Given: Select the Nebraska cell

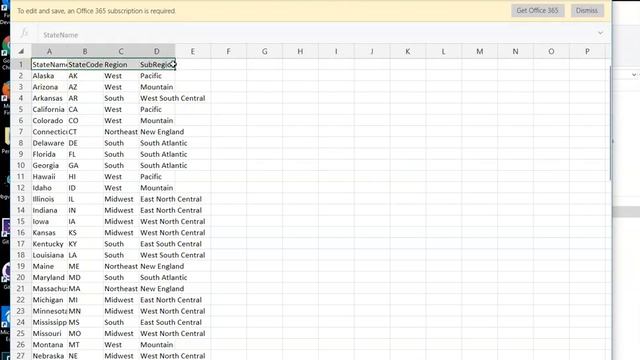Looking at the screenshot, I should [49, 356].
